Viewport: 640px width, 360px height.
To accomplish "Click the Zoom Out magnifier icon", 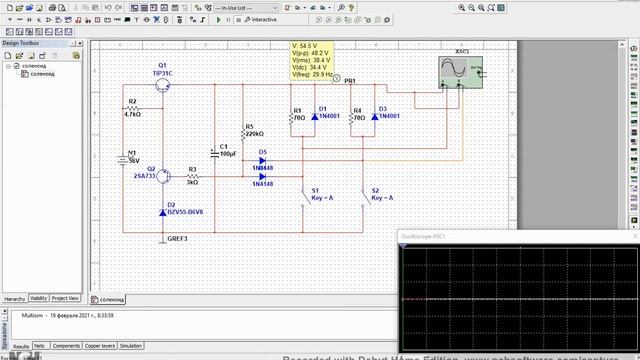I will [471, 8].
